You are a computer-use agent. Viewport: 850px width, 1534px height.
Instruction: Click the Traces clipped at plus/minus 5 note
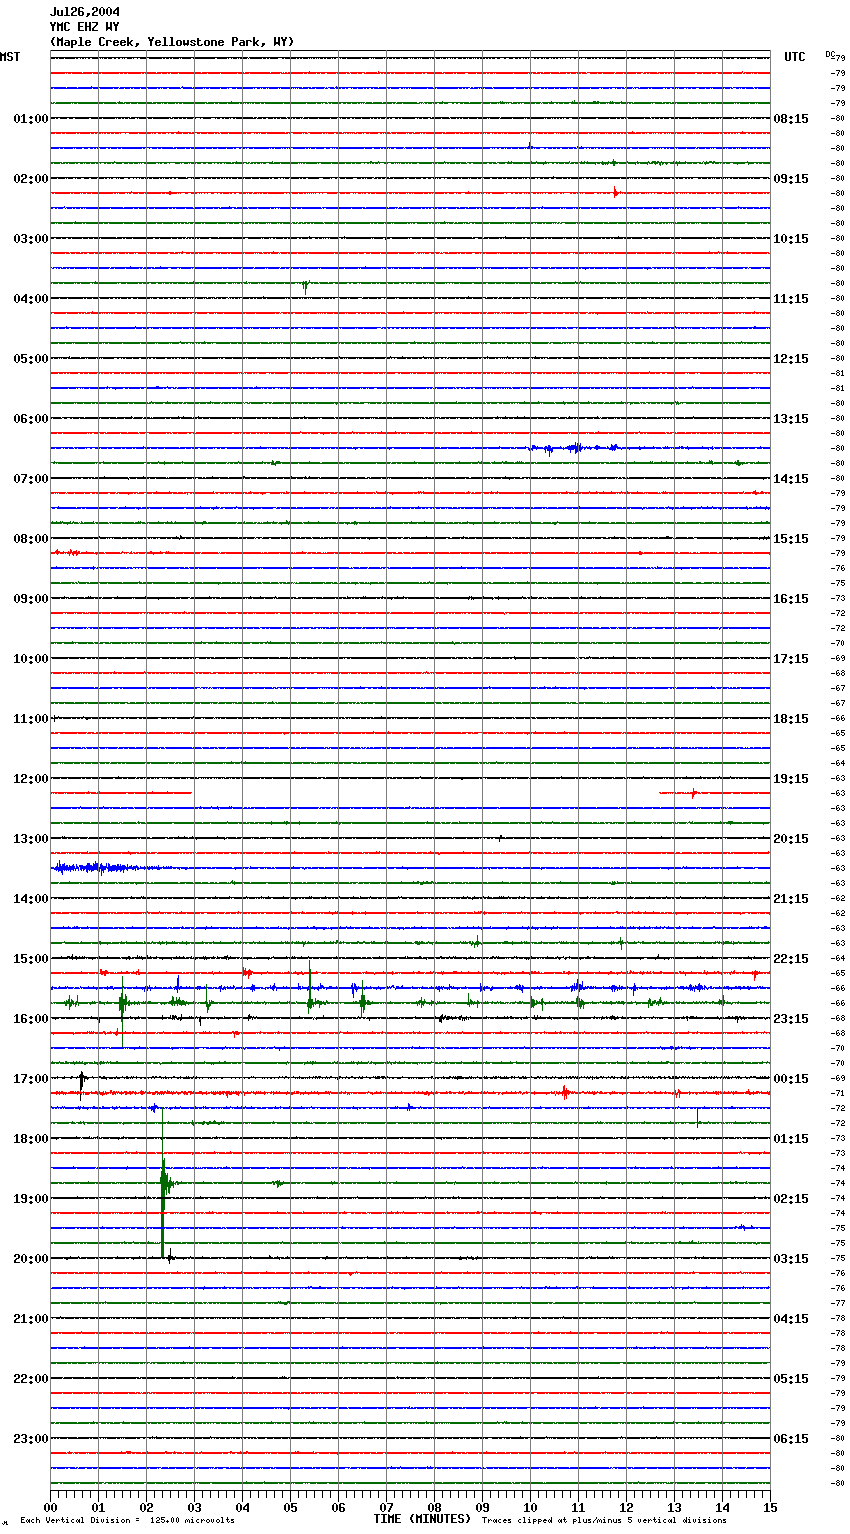[x=604, y=1520]
